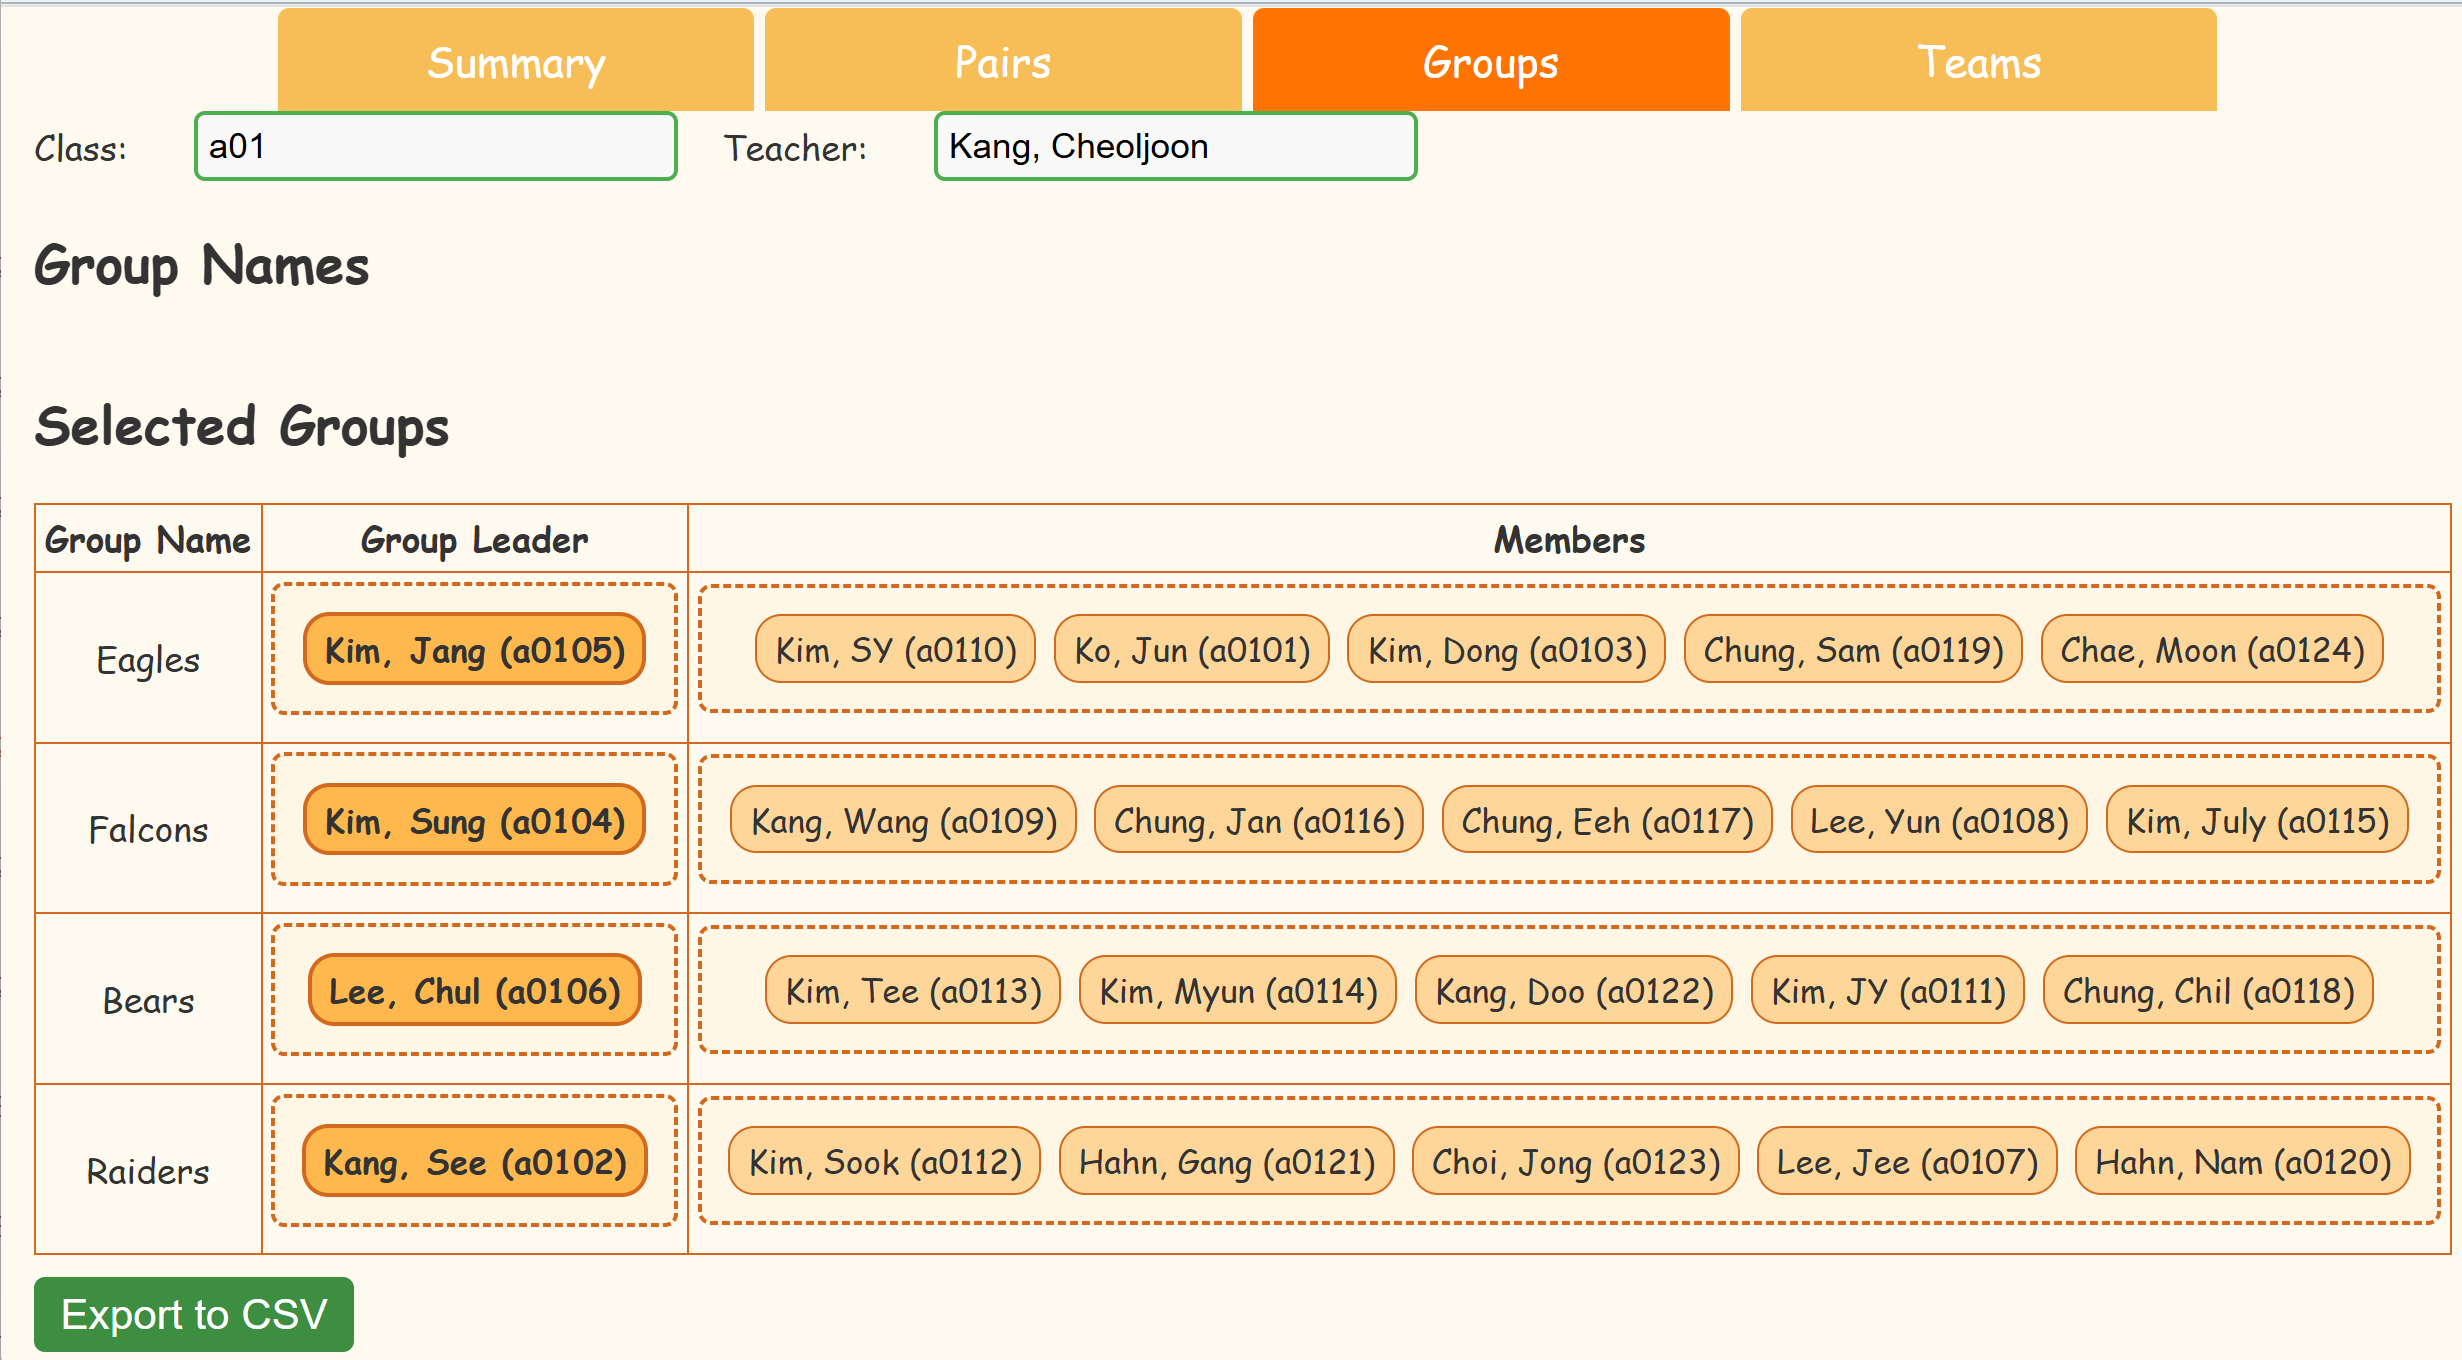Select Falcons leader Kim, Sung (a0104)
Image resolution: width=2462 pixels, height=1360 pixels.
[475, 821]
